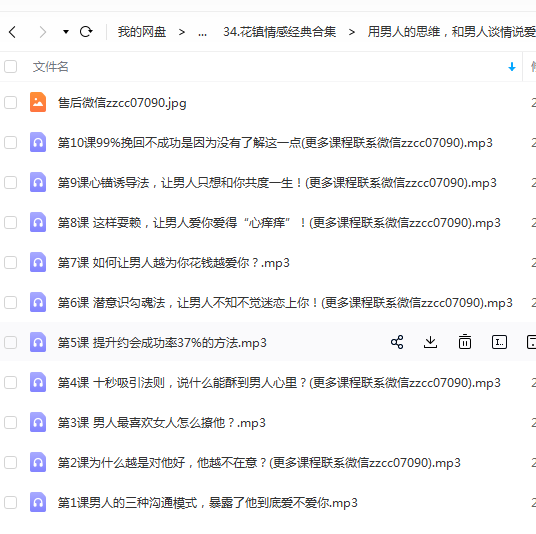Screen dimensions: 536x534
Task: Check the box for 第10课 mp3 file
Action: (x=11, y=143)
